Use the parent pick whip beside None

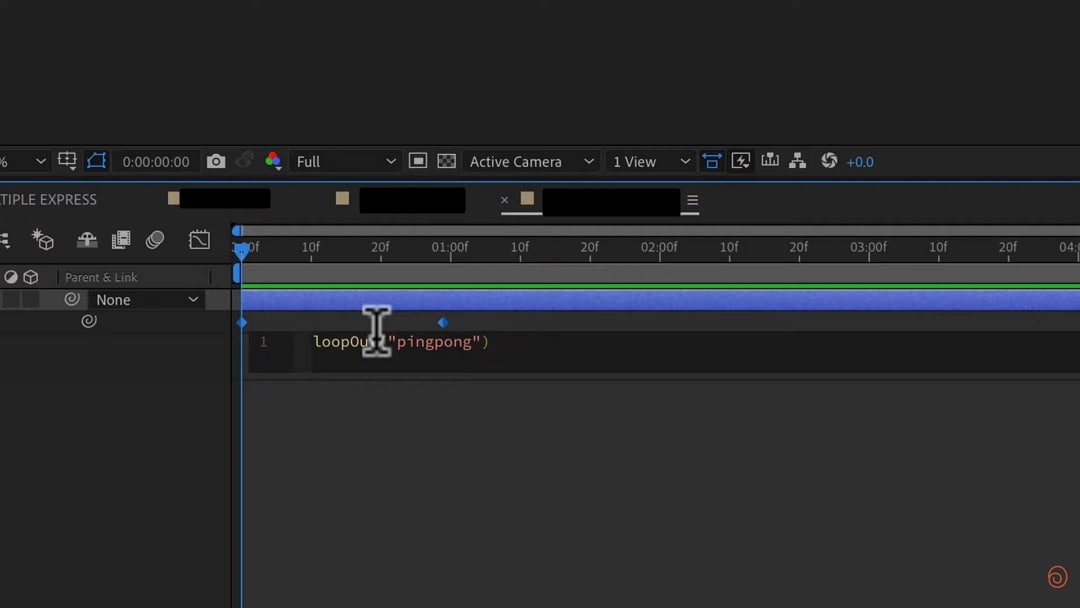[x=72, y=299]
